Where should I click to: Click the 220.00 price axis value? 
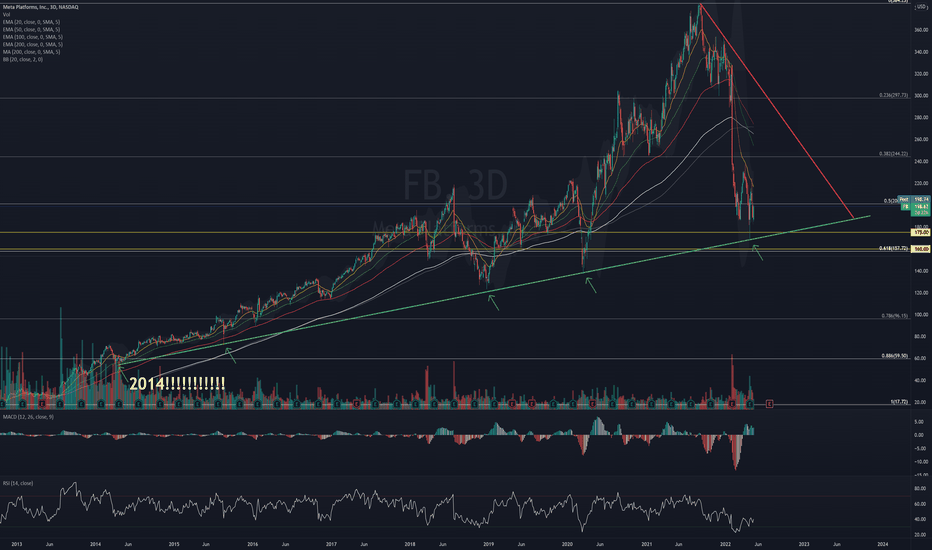pyautogui.click(x=921, y=183)
